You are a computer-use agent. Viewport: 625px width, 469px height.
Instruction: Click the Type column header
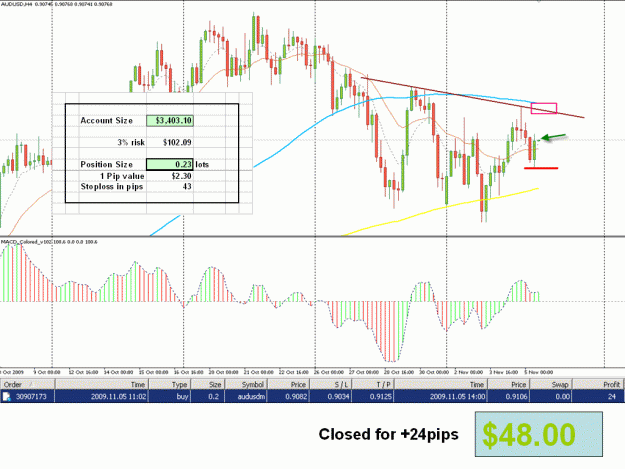point(169,385)
